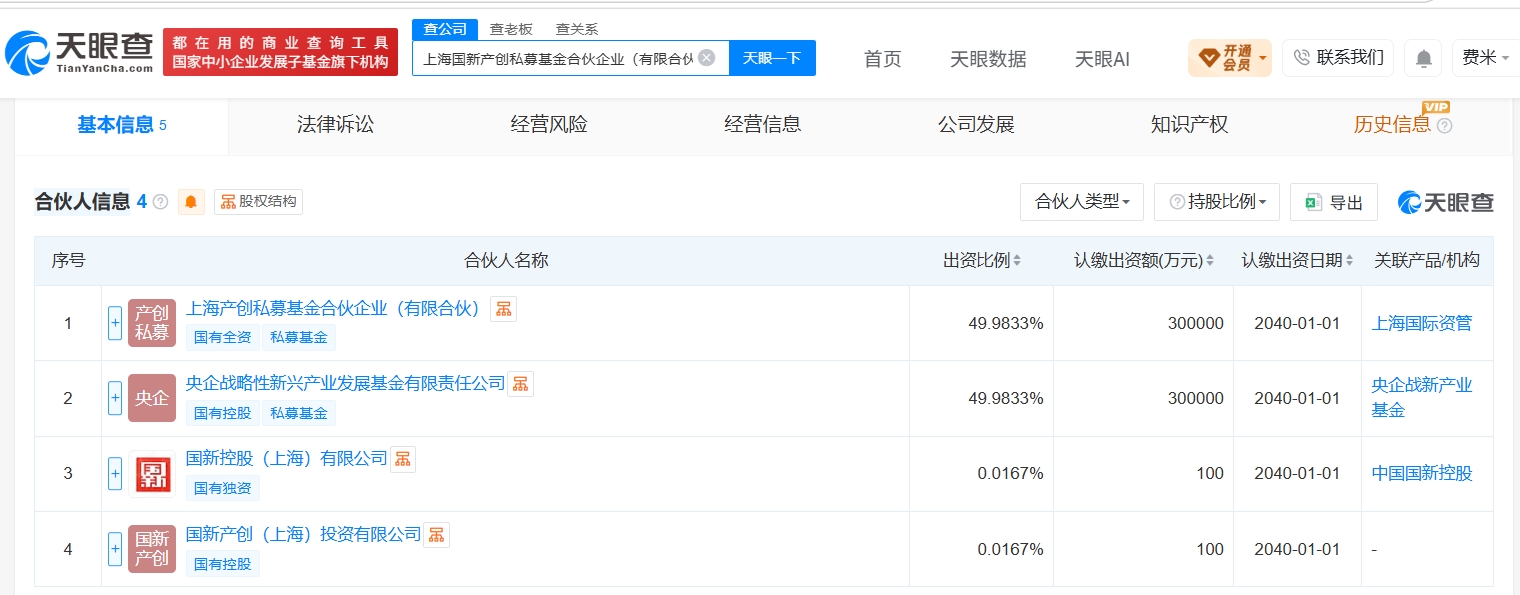Open 国新控股（上海）有限公司 link

(x=287, y=459)
